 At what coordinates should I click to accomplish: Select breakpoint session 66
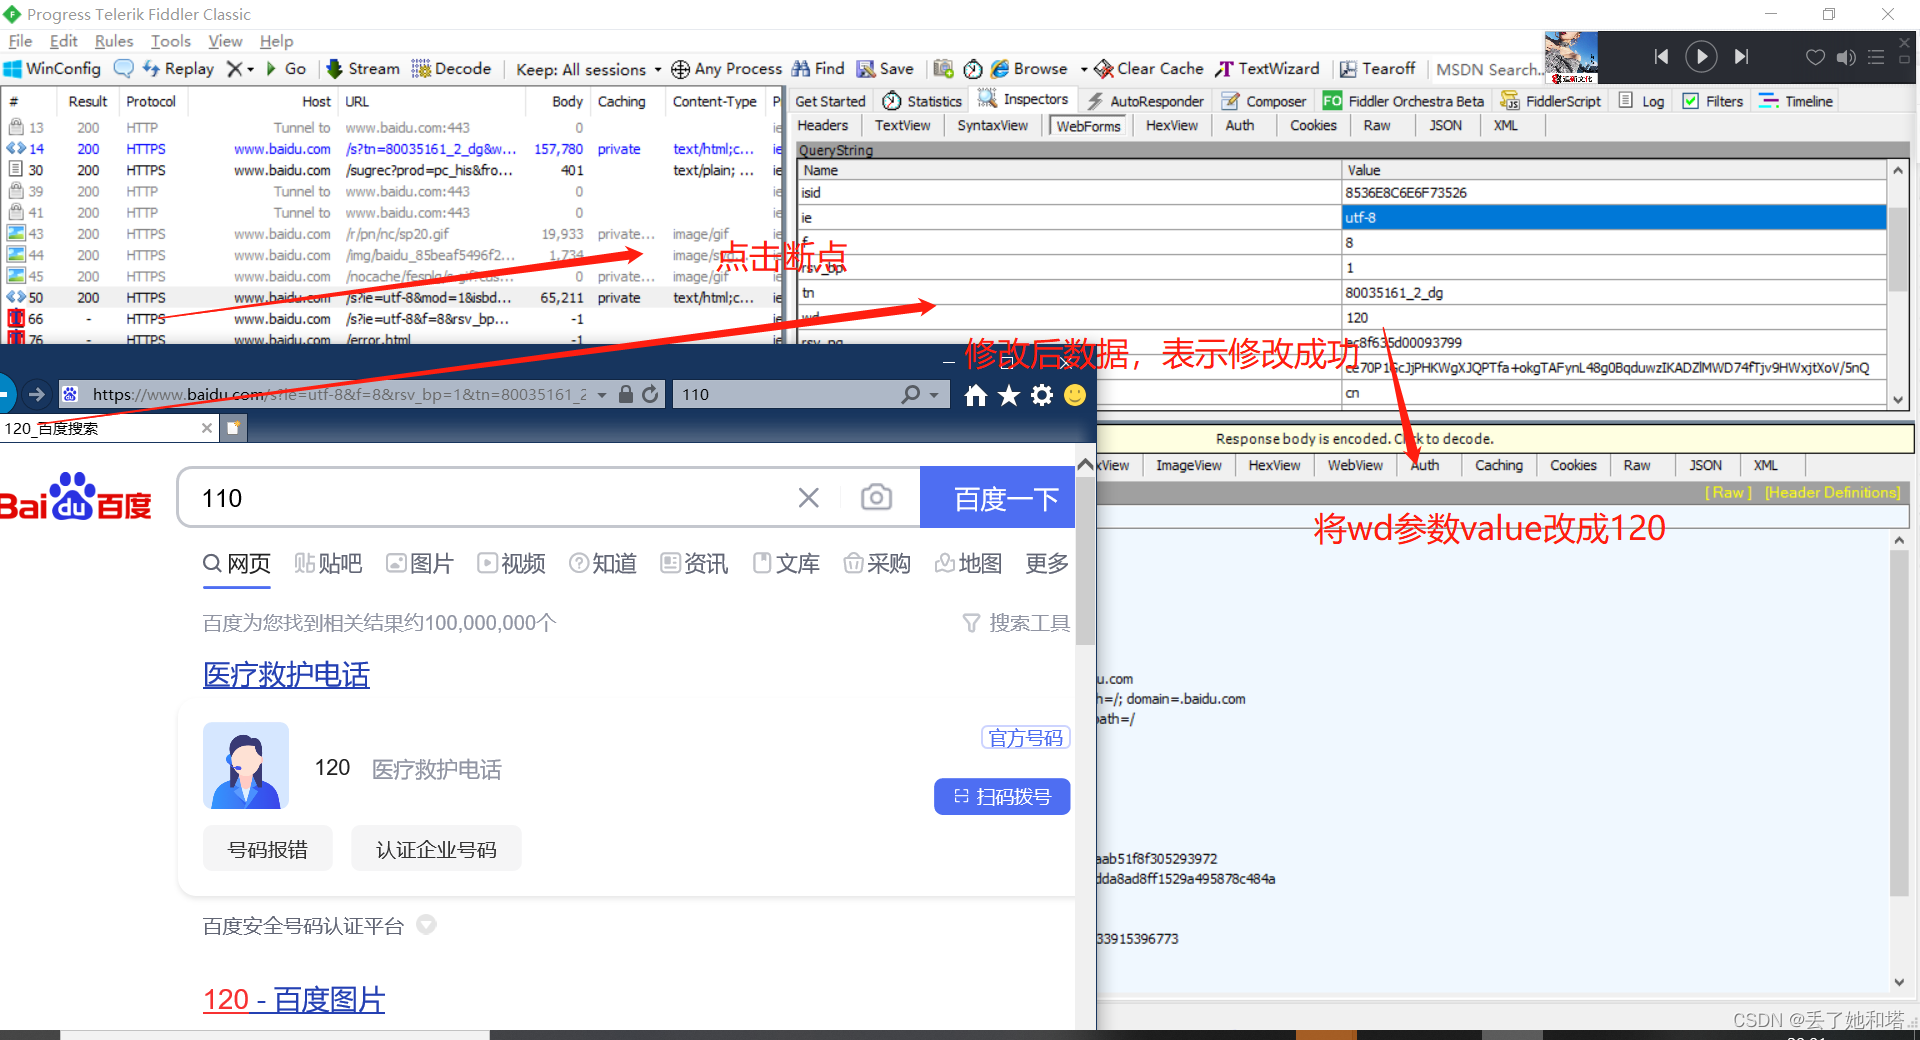click(390, 319)
